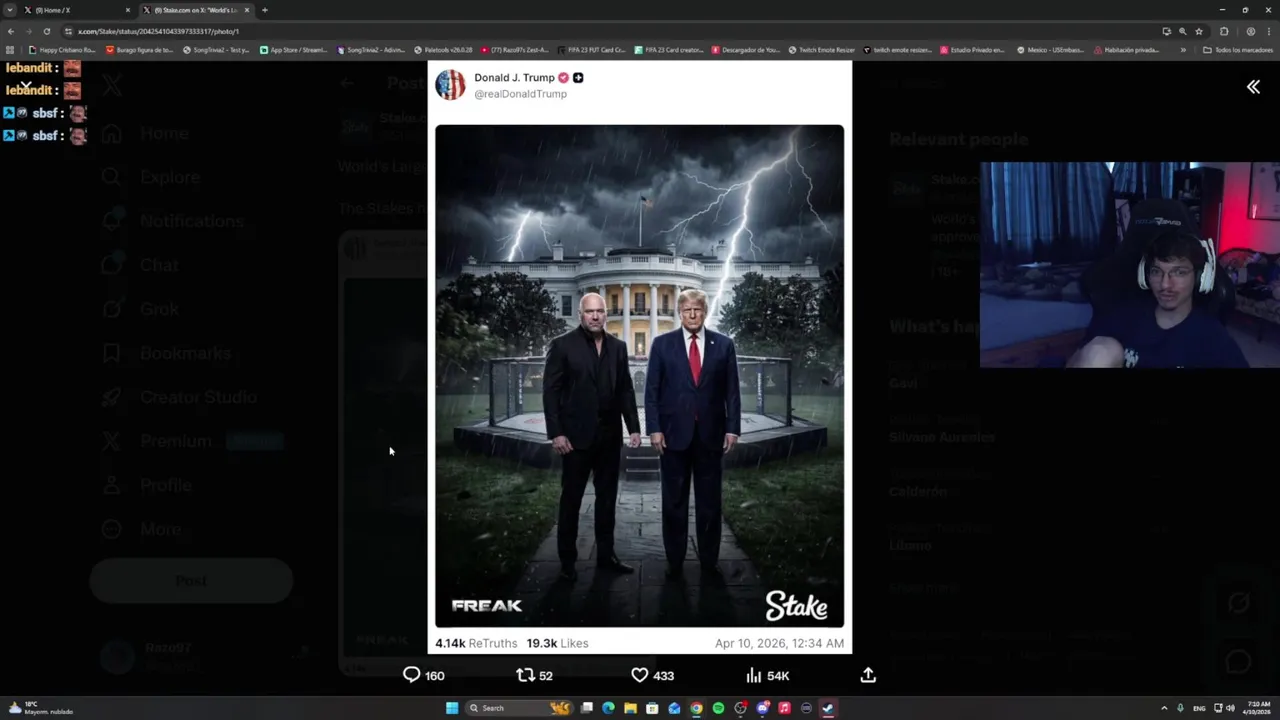
Task: Open the 'App Store / Streaml...' bookmark
Action: tap(293, 50)
